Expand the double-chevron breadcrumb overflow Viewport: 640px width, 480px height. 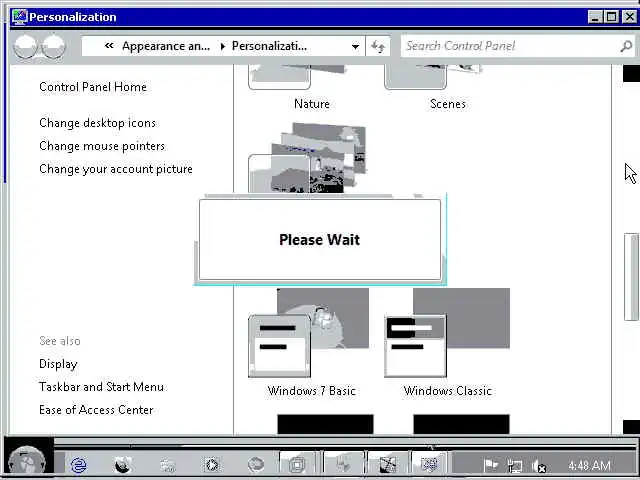coord(109,46)
